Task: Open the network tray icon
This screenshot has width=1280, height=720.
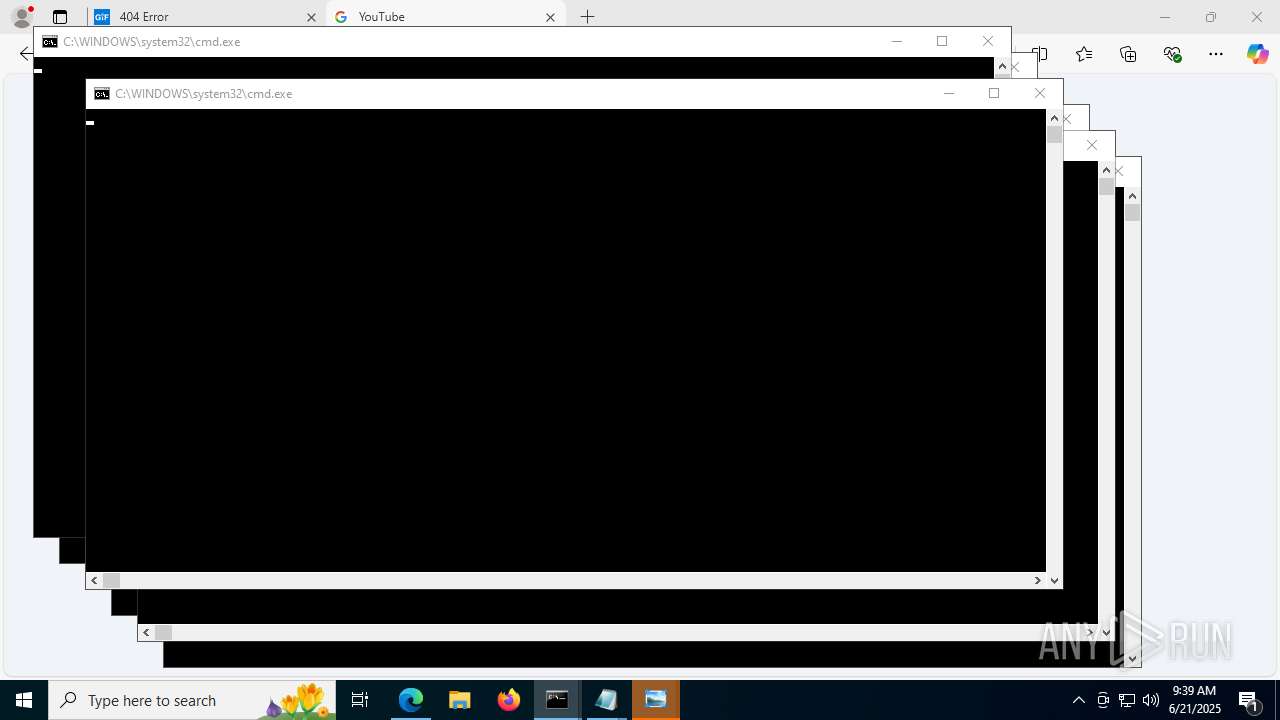Action: (1127, 700)
